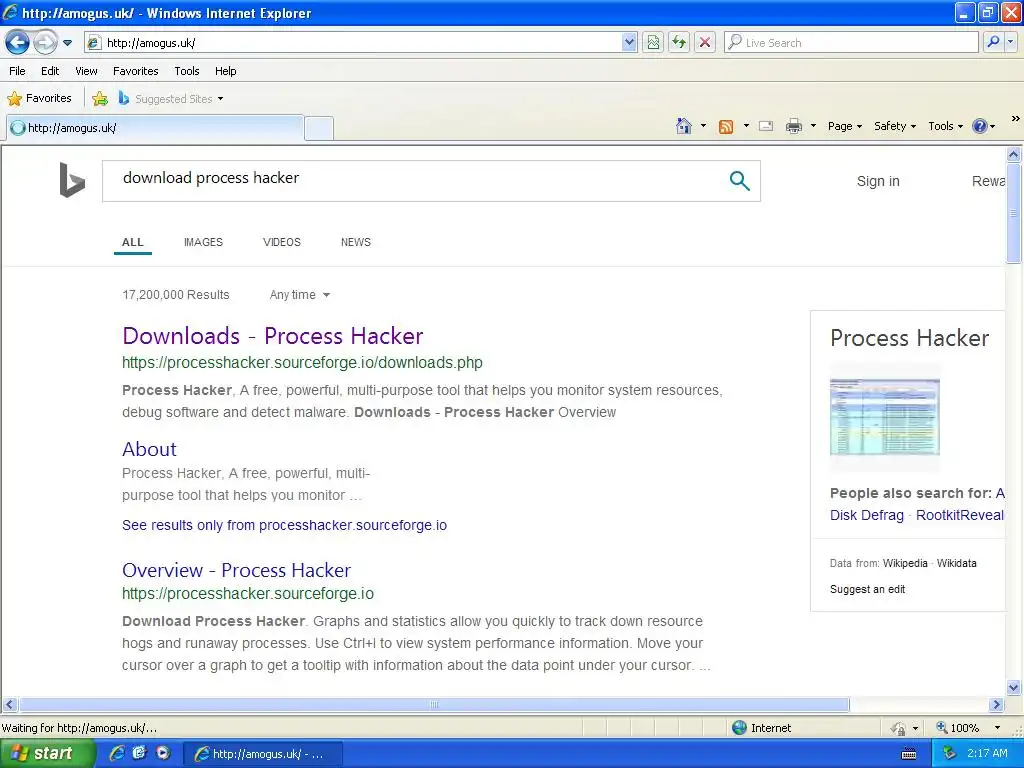Click the vertical scrollbar down arrow
The image size is (1024, 768).
1014,687
